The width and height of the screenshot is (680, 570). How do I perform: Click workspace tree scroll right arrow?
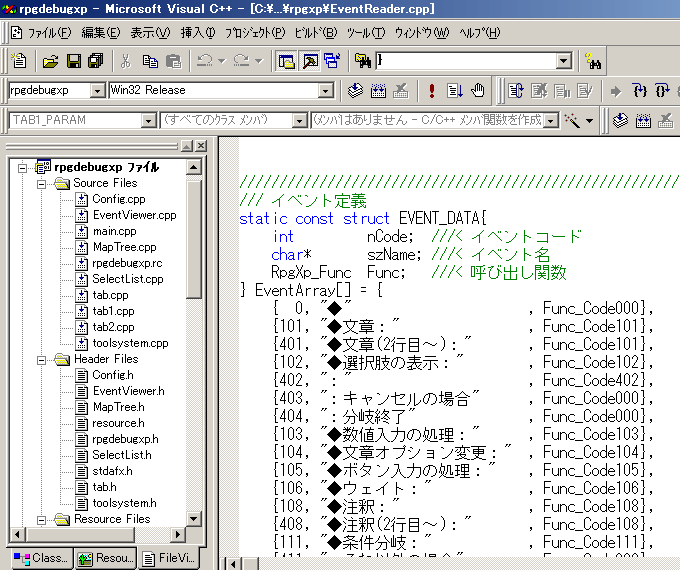[178, 534]
